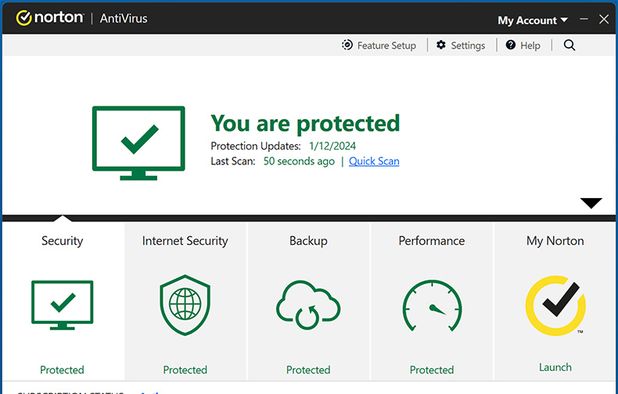
Task: Click the Settings gear icon
Action: (441, 45)
